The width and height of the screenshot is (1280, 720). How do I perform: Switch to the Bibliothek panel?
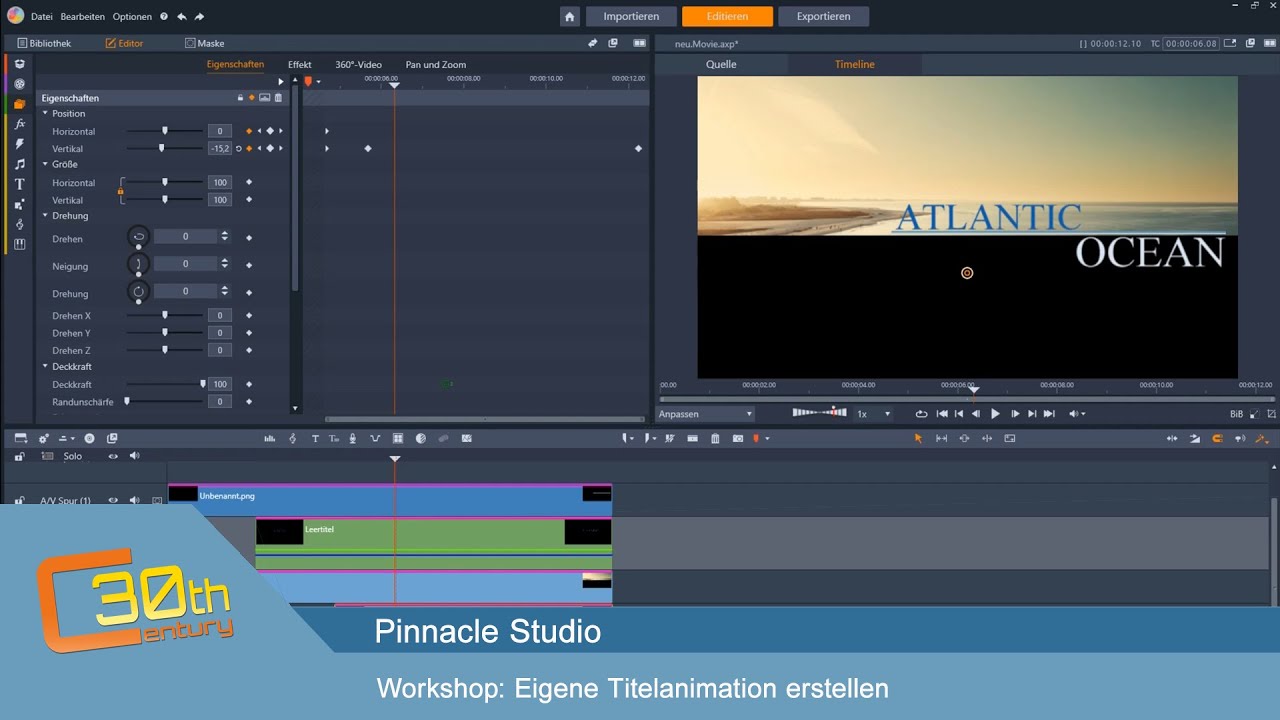point(43,43)
